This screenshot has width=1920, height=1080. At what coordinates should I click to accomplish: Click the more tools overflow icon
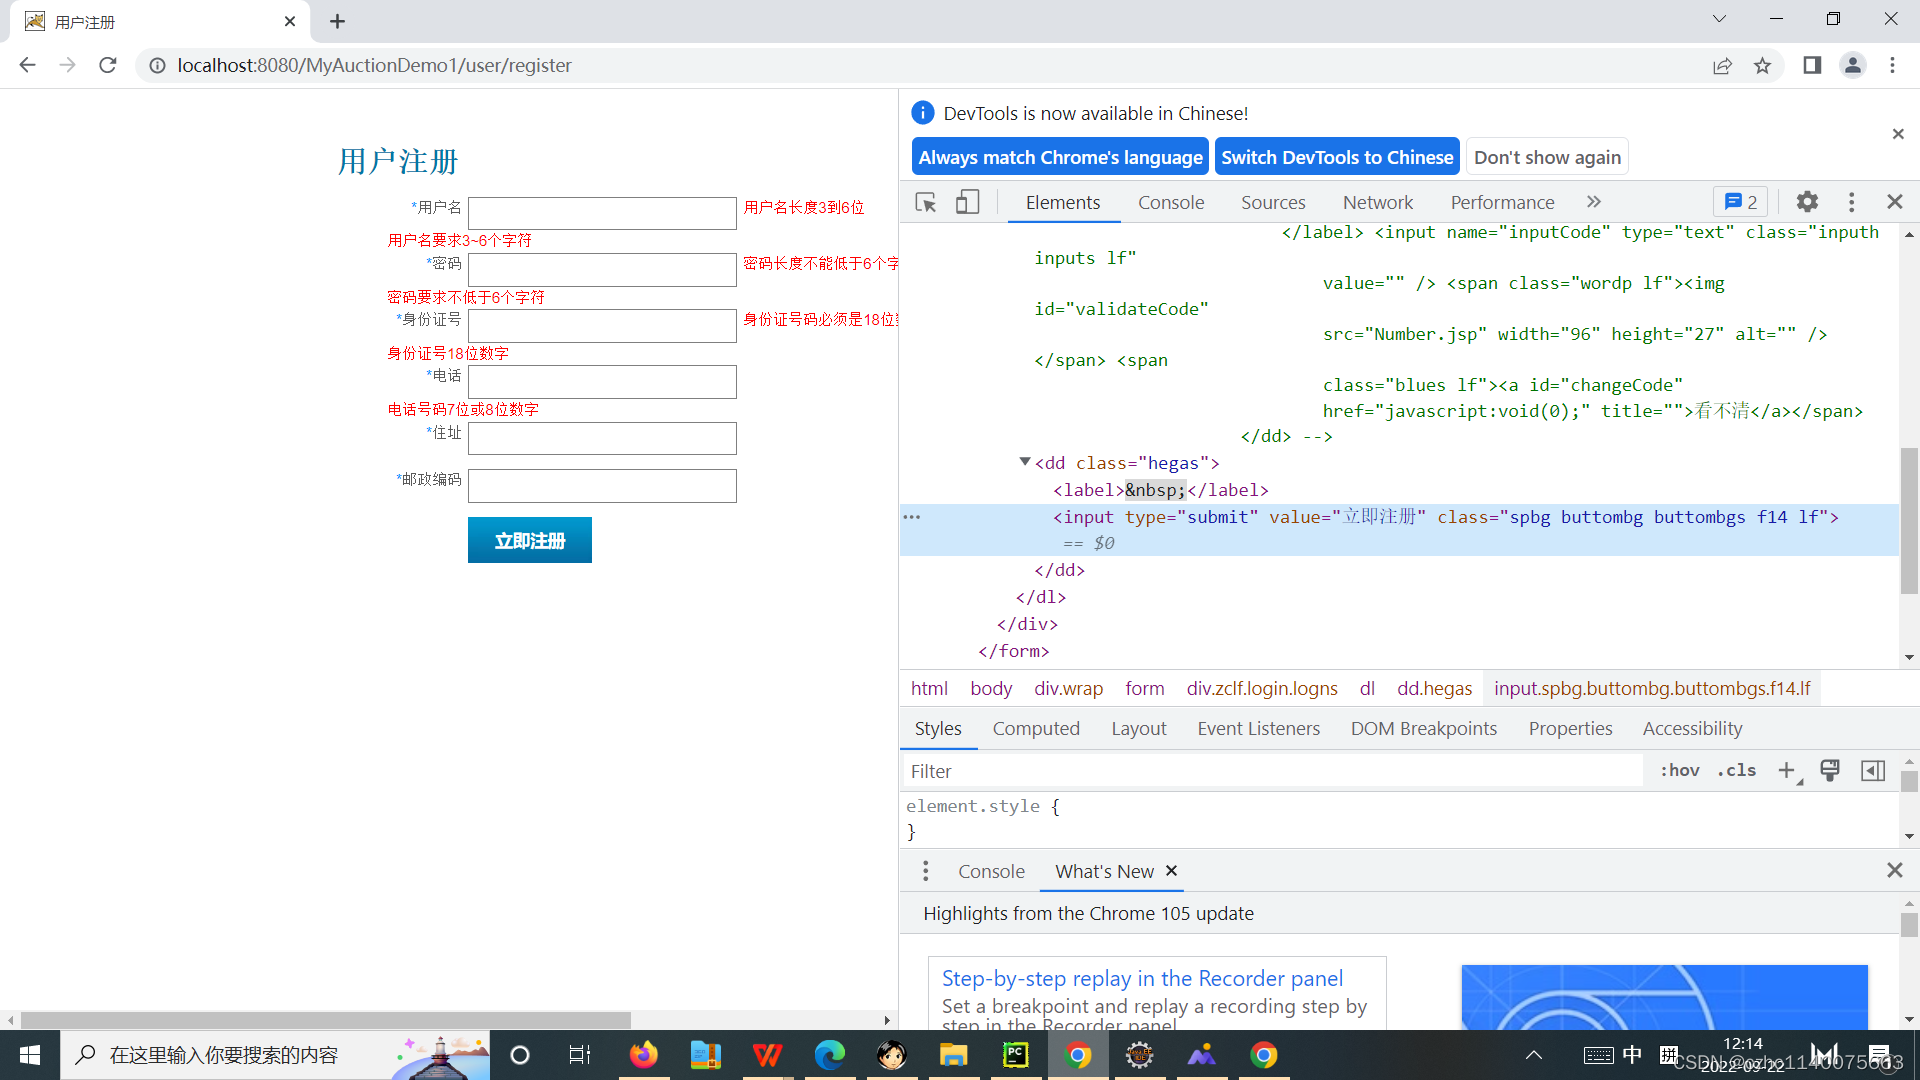(1592, 200)
